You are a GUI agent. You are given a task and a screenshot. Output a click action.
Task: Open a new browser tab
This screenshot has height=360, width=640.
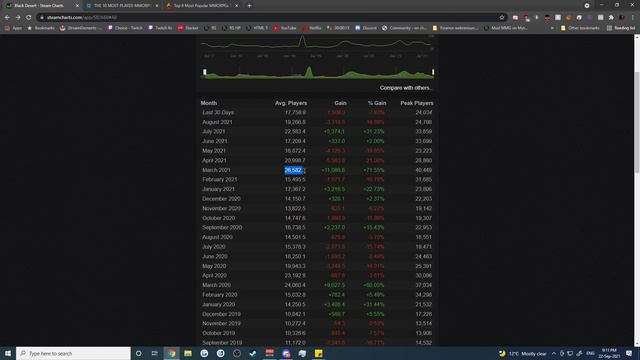(x=249, y=6)
